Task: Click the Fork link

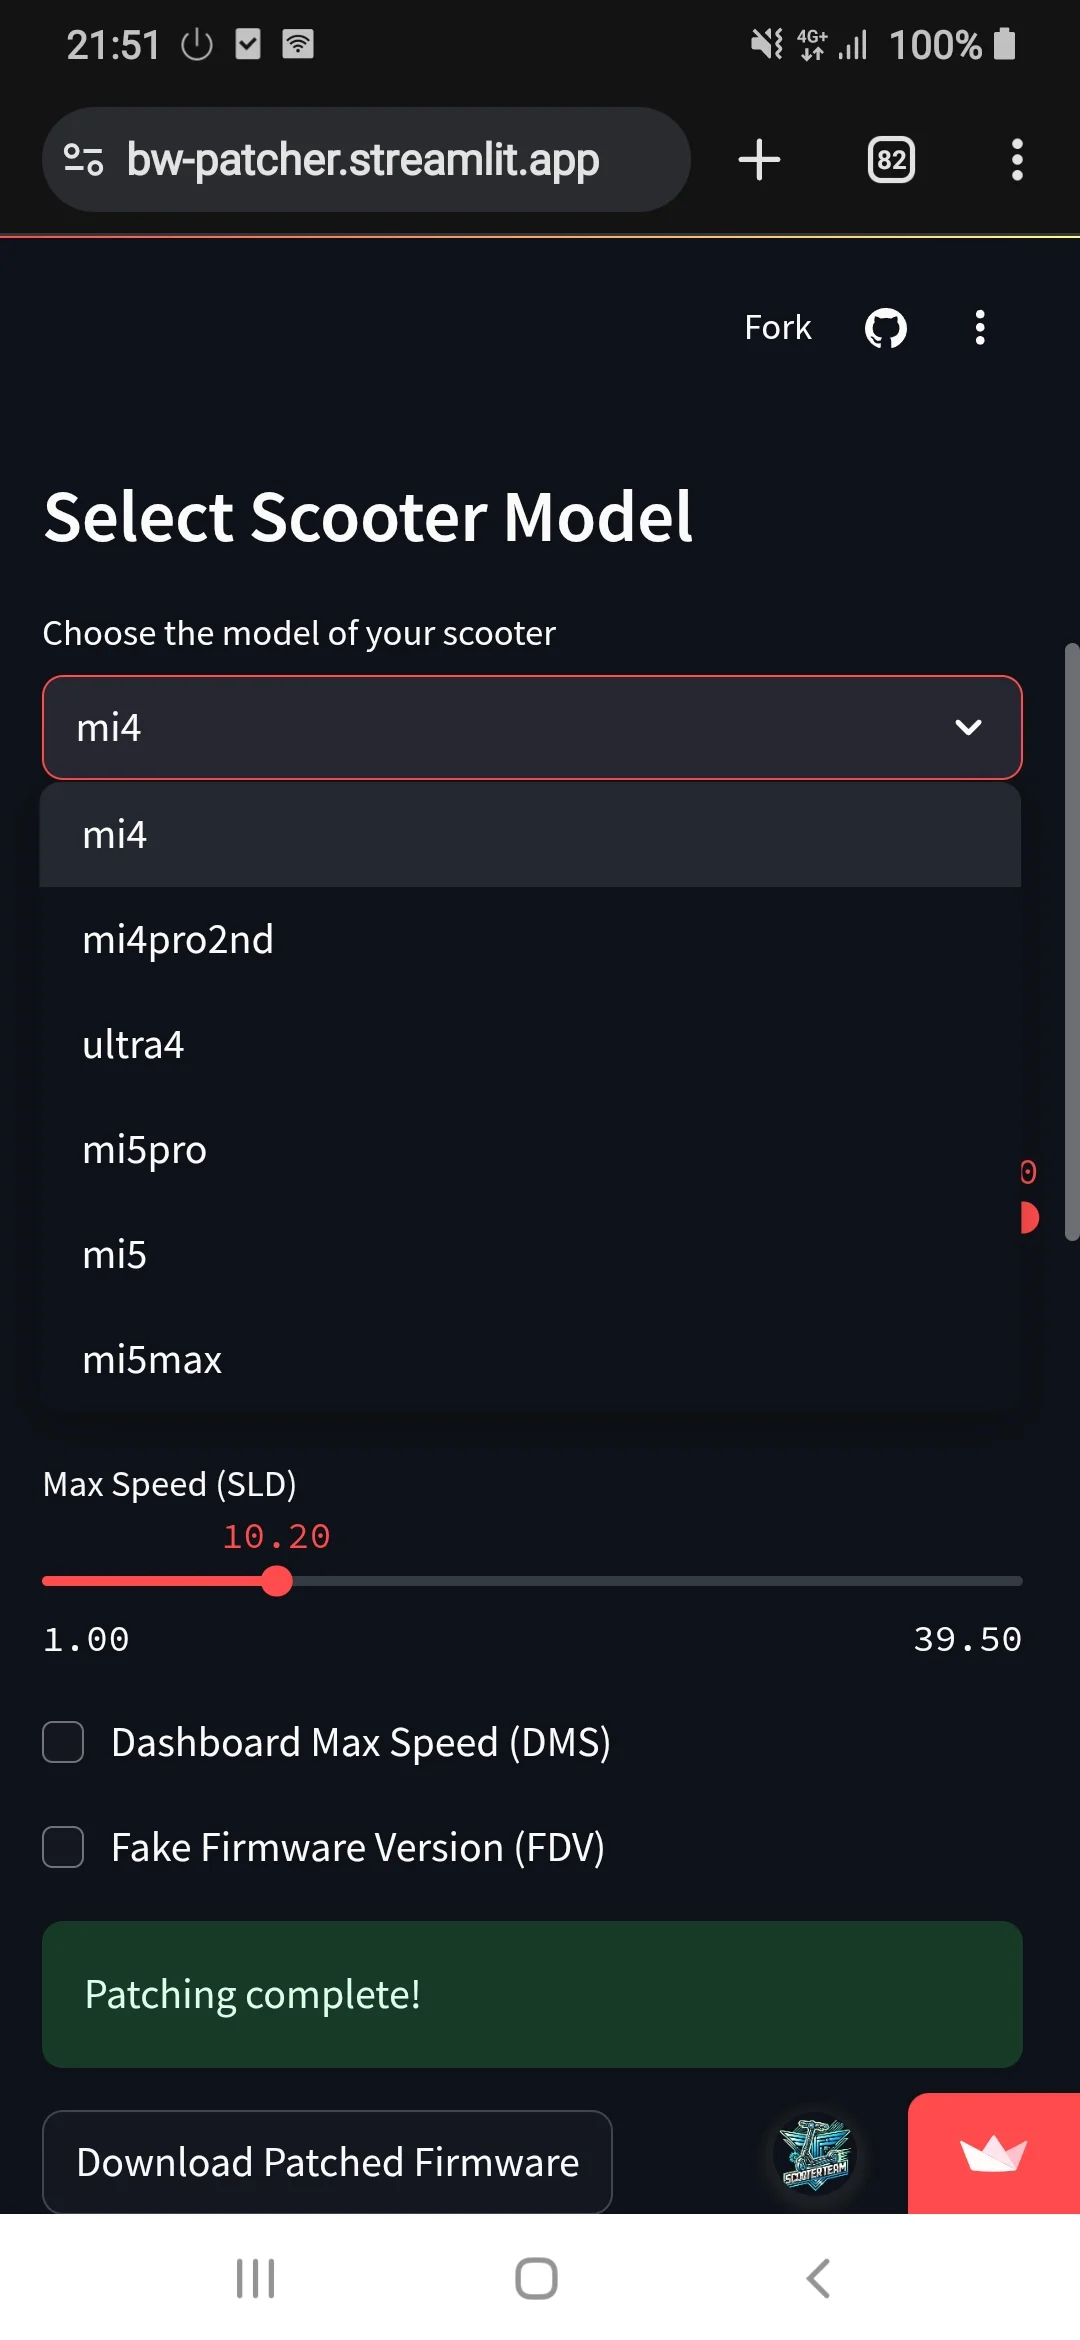Action: click(777, 328)
